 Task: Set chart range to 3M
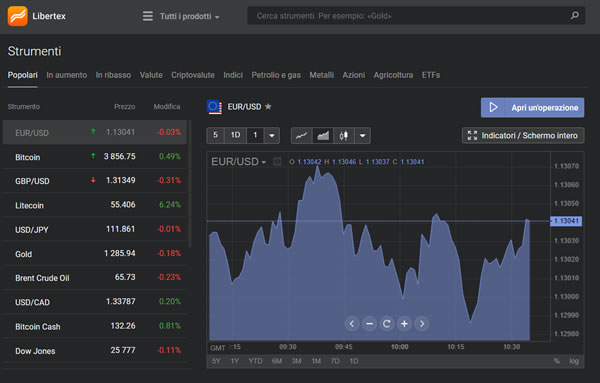point(297,361)
